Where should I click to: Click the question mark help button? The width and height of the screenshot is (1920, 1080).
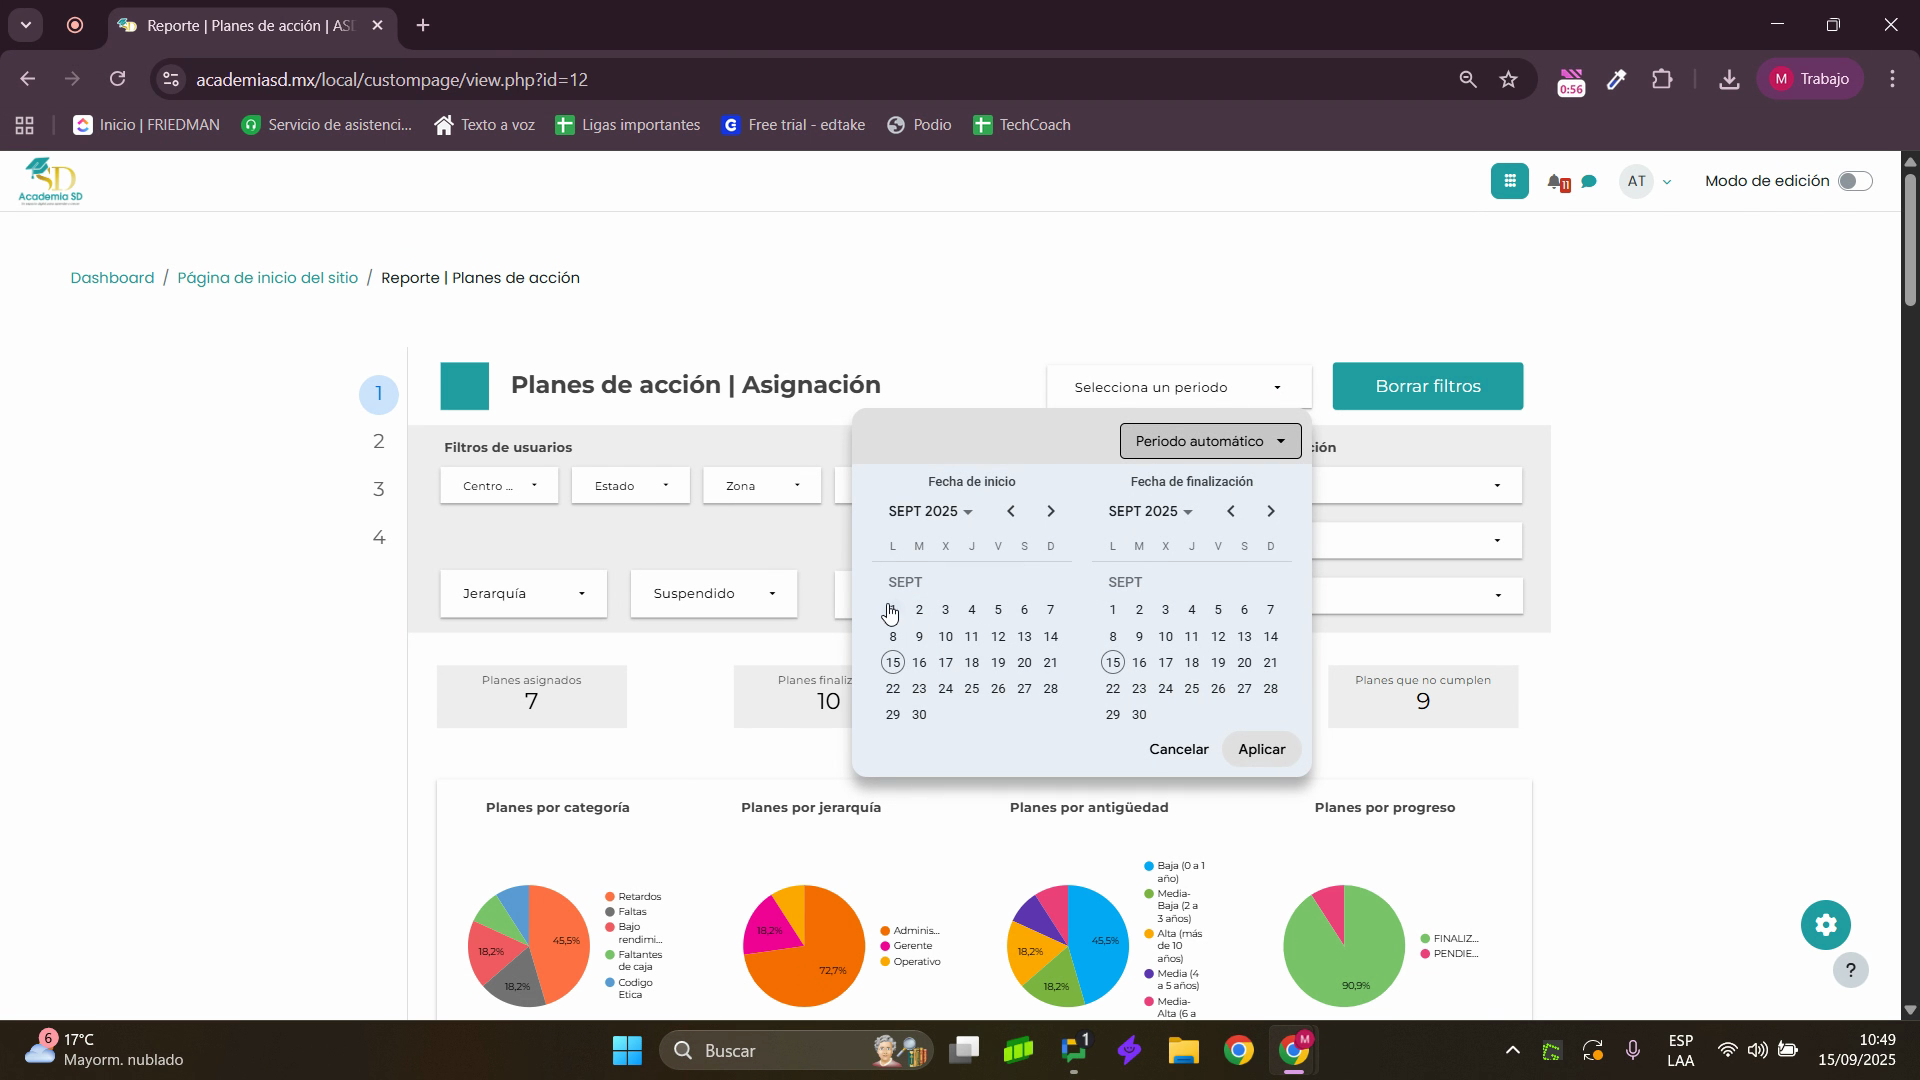coord(1850,970)
